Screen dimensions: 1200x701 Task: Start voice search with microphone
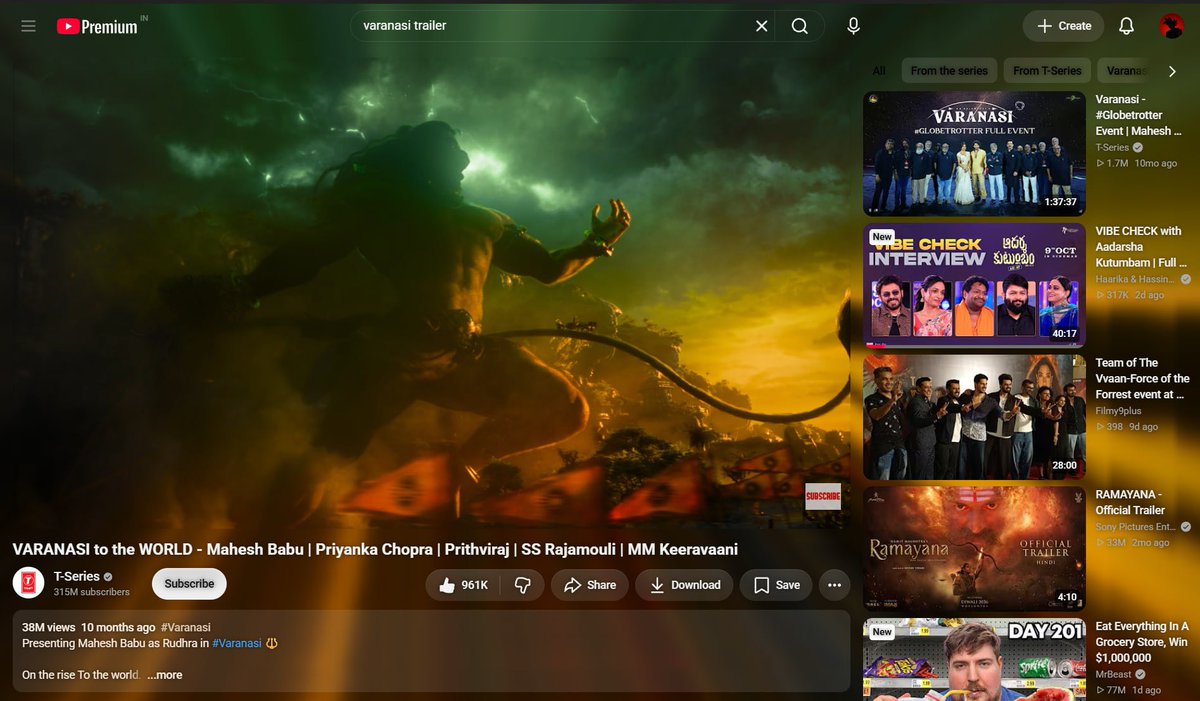853,26
